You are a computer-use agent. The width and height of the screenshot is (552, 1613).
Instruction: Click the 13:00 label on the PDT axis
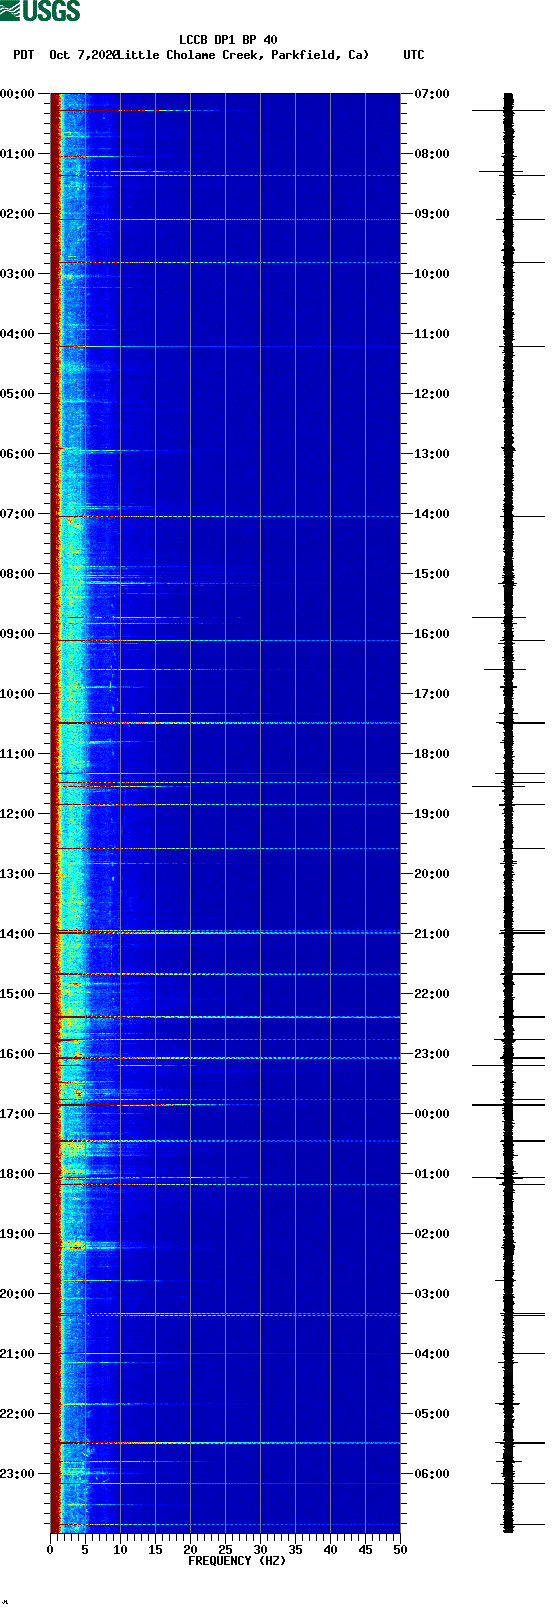[x=18, y=874]
